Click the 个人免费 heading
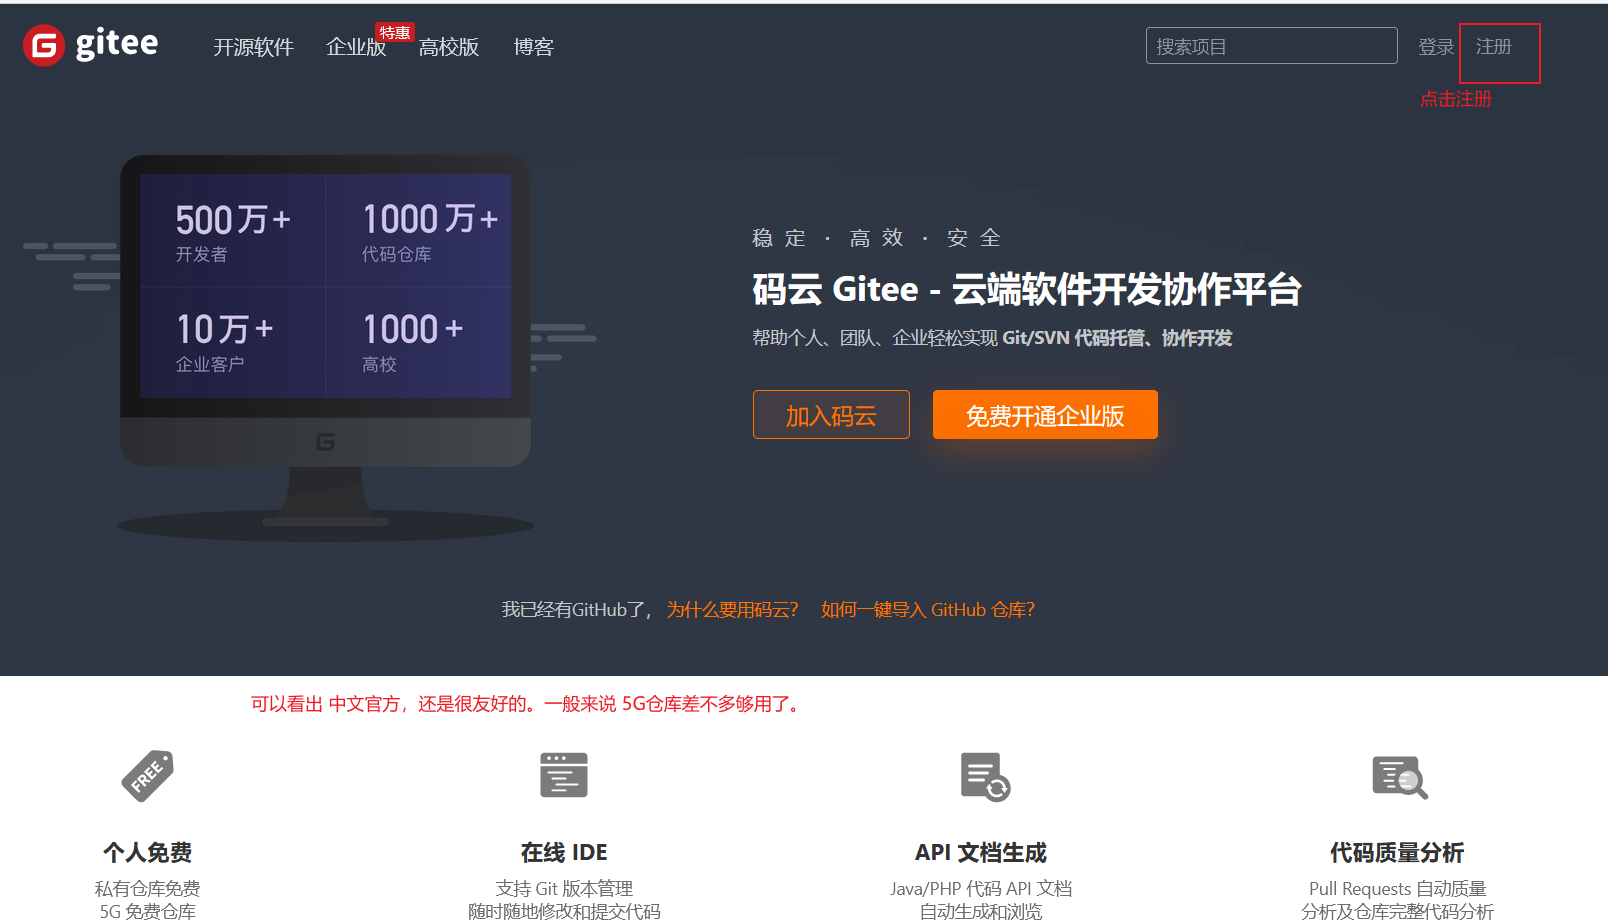Image resolution: width=1608 pixels, height=923 pixels. pos(148,853)
